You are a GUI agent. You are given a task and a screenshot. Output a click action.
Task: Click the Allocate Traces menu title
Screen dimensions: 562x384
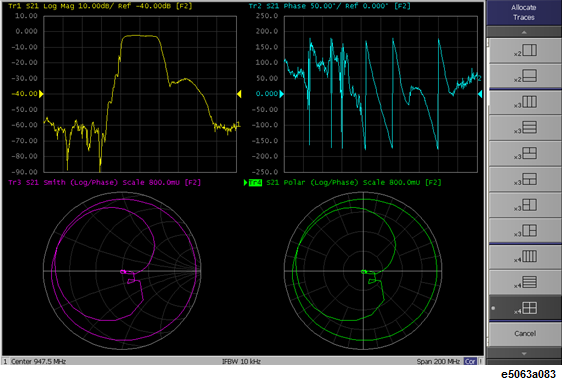[524, 13]
